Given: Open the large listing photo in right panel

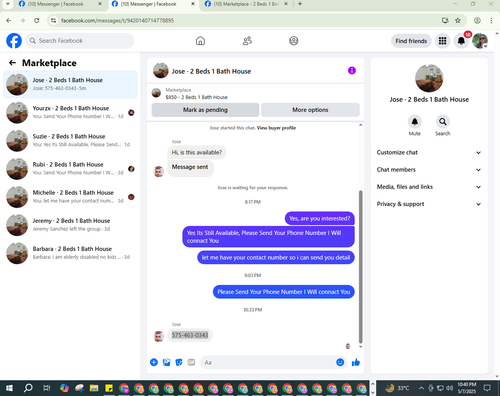Looking at the screenshot, I should tap(429, 78).
